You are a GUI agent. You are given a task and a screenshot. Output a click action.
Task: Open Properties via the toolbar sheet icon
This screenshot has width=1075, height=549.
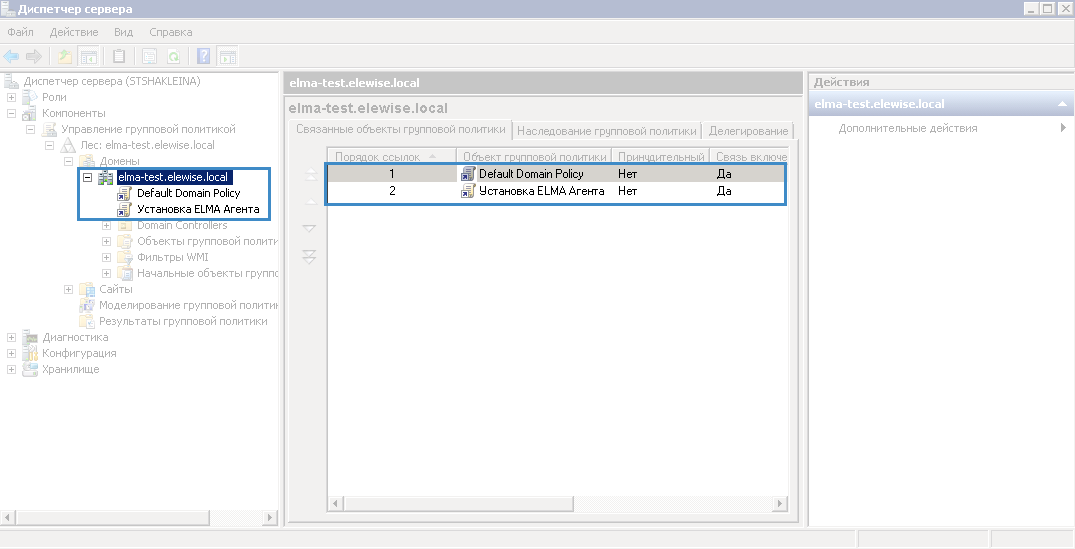pos(149,57)
